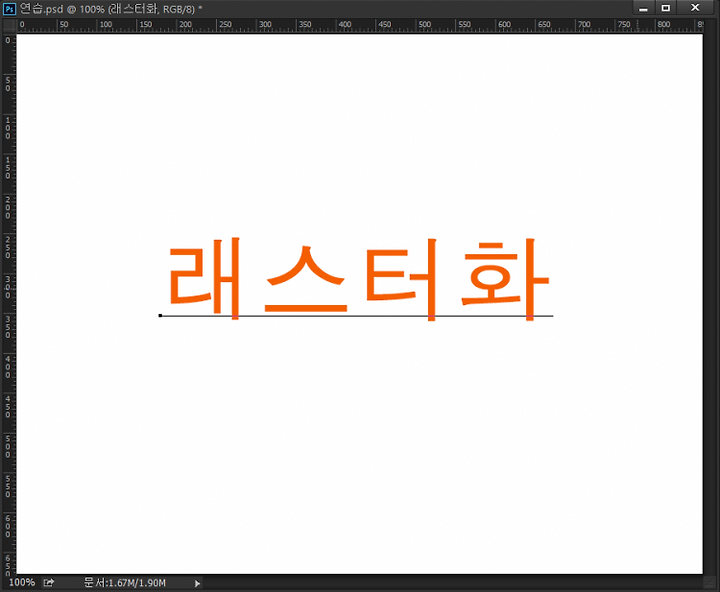Click the share/export icon in status bar
This screenshot has width=720, height=592.
(x=49, y=583)
